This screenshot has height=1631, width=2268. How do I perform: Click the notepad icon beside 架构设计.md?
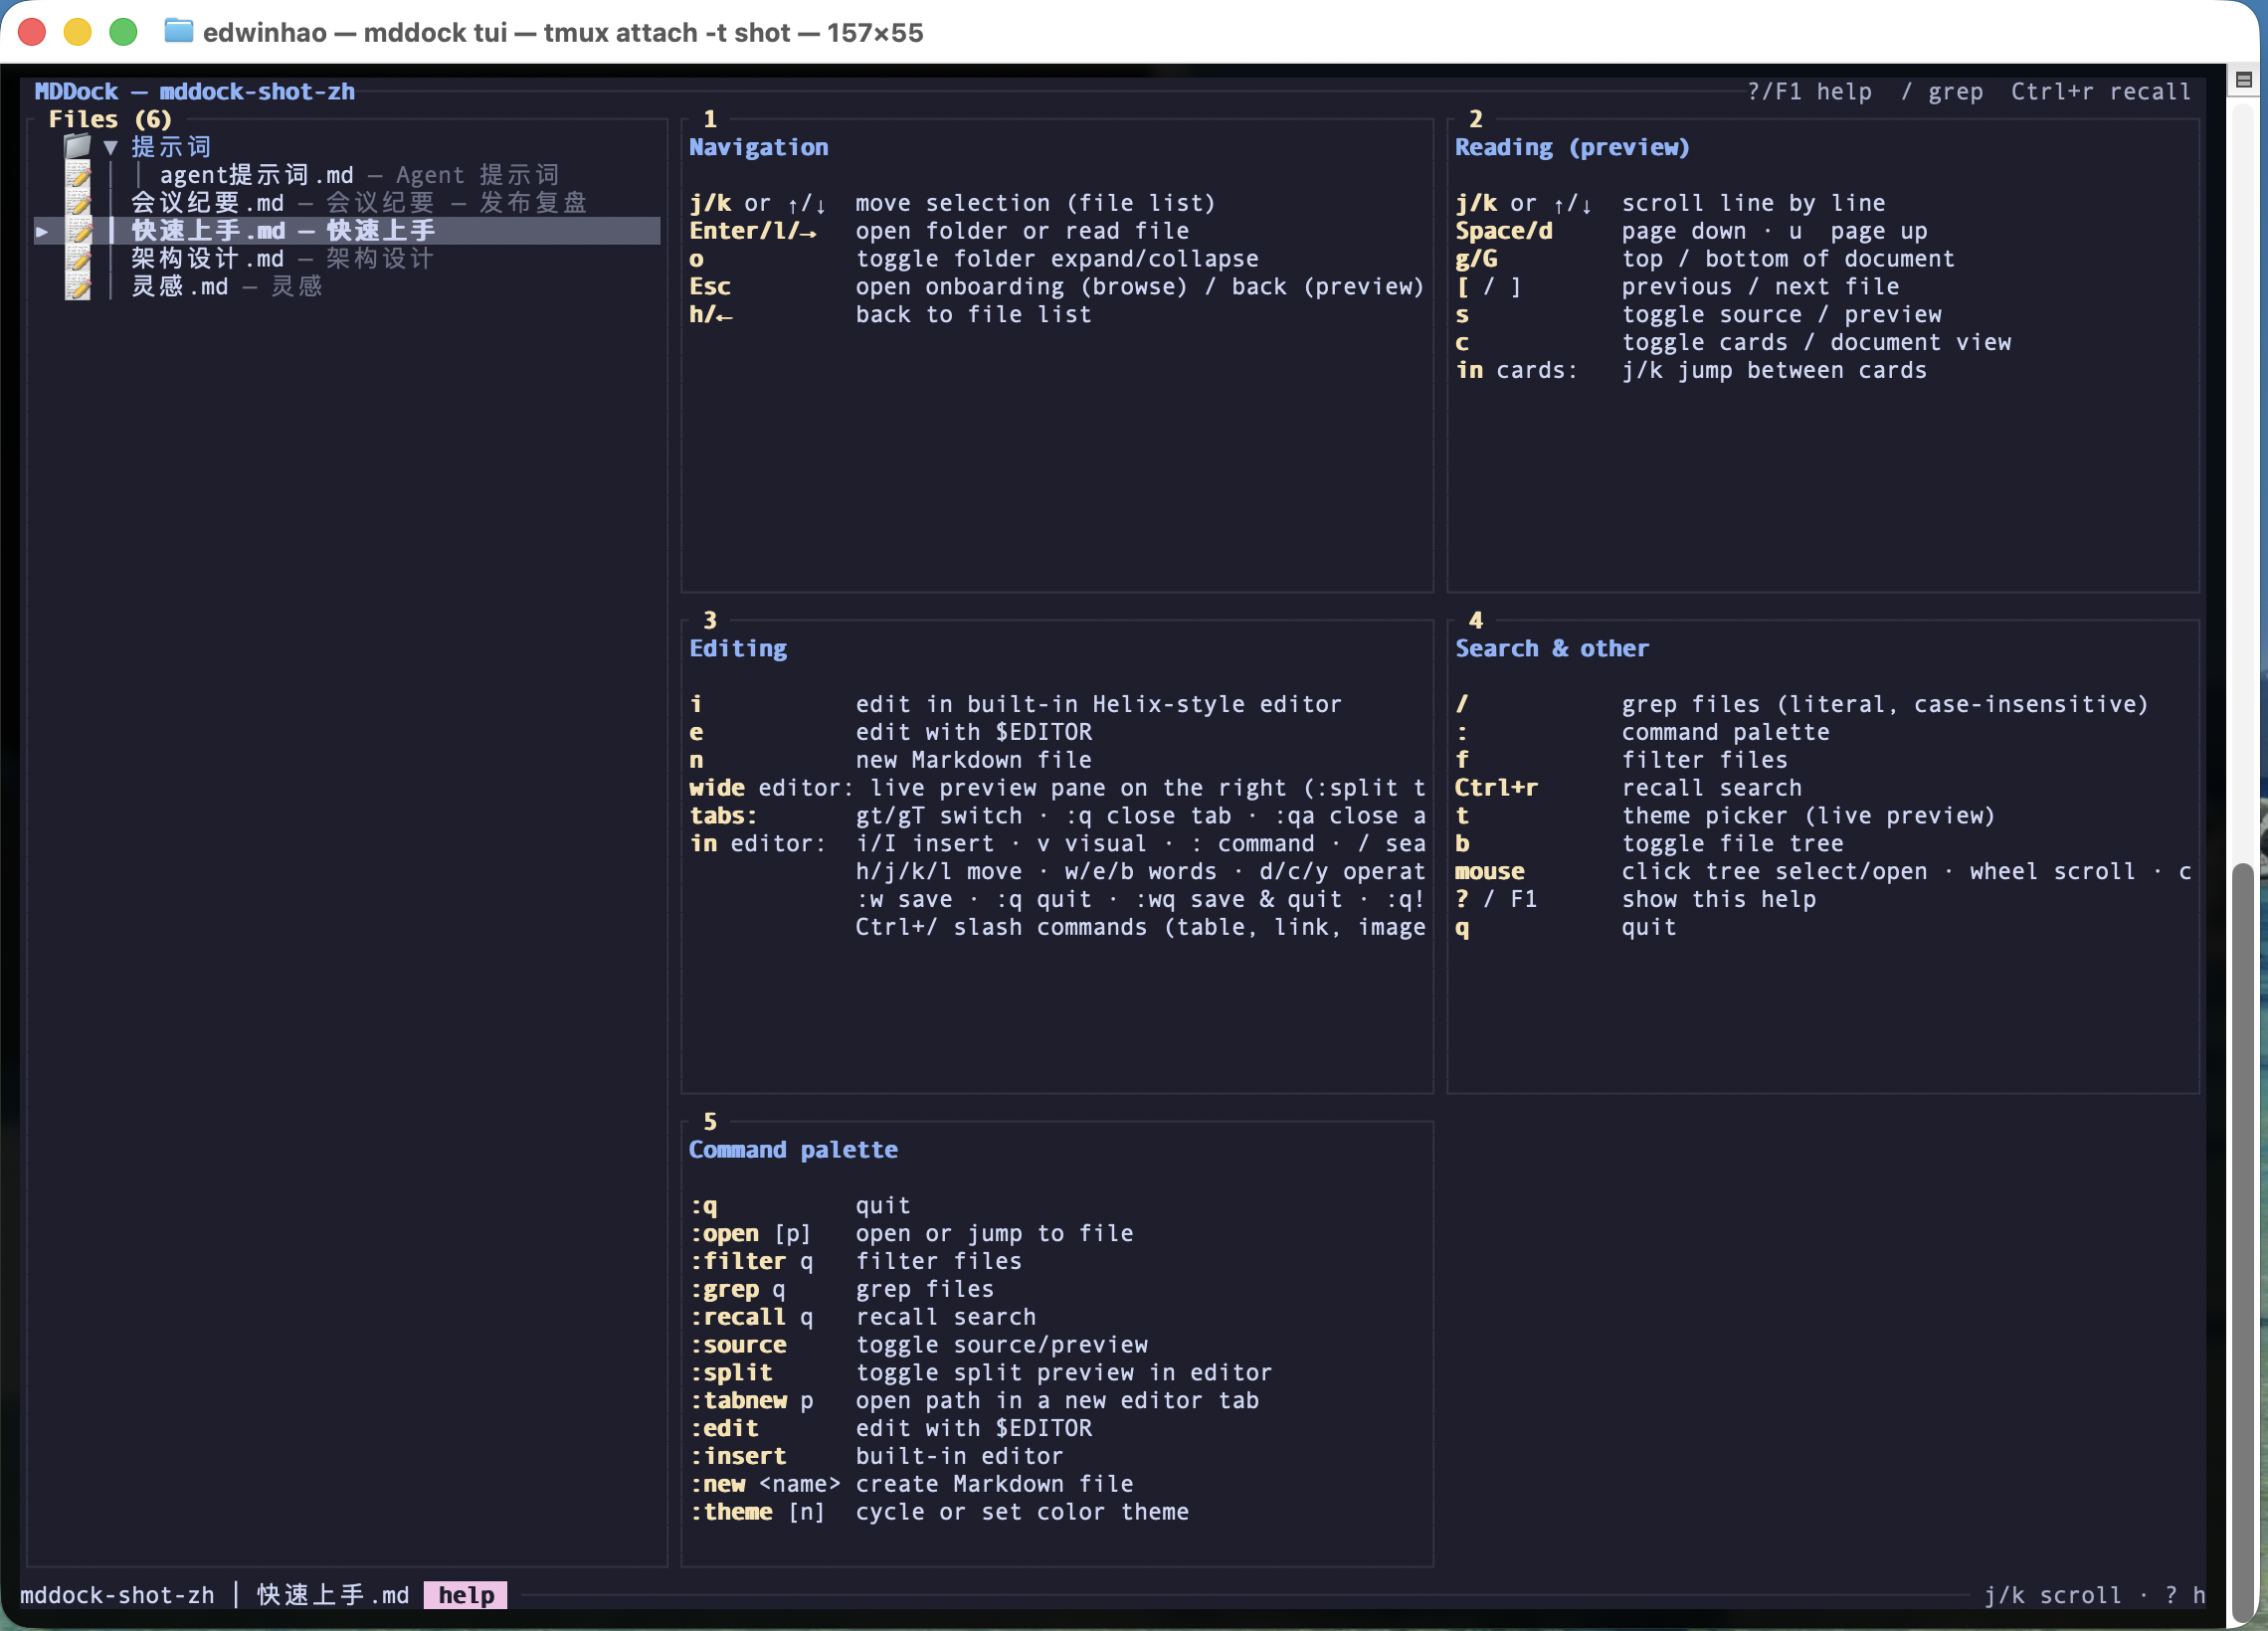[78, 259]
